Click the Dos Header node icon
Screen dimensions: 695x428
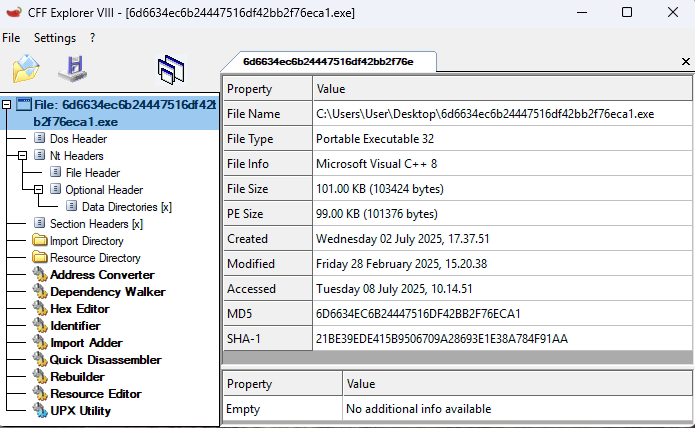point(39,138)
